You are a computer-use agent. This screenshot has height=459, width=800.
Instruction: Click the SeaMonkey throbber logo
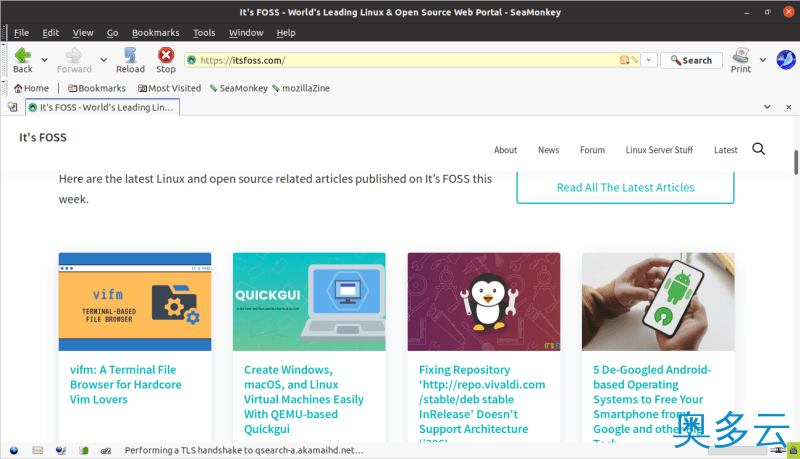pyautogui.click(x=786, y=60)
